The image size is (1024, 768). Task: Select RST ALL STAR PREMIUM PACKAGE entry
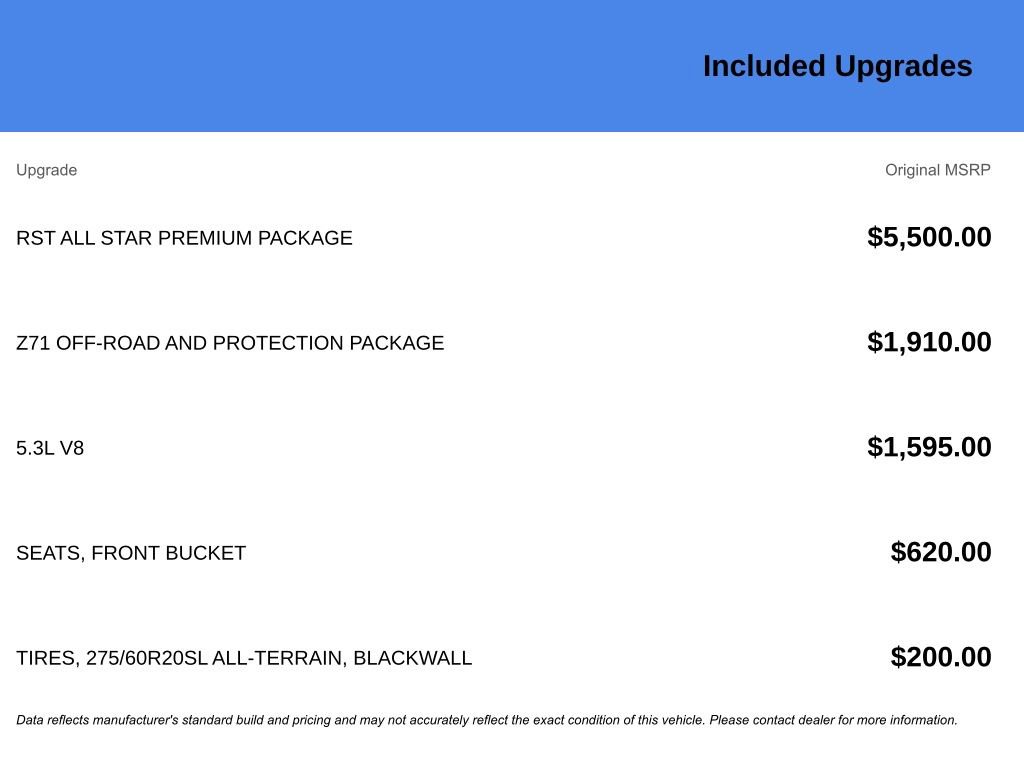(184, 238)
